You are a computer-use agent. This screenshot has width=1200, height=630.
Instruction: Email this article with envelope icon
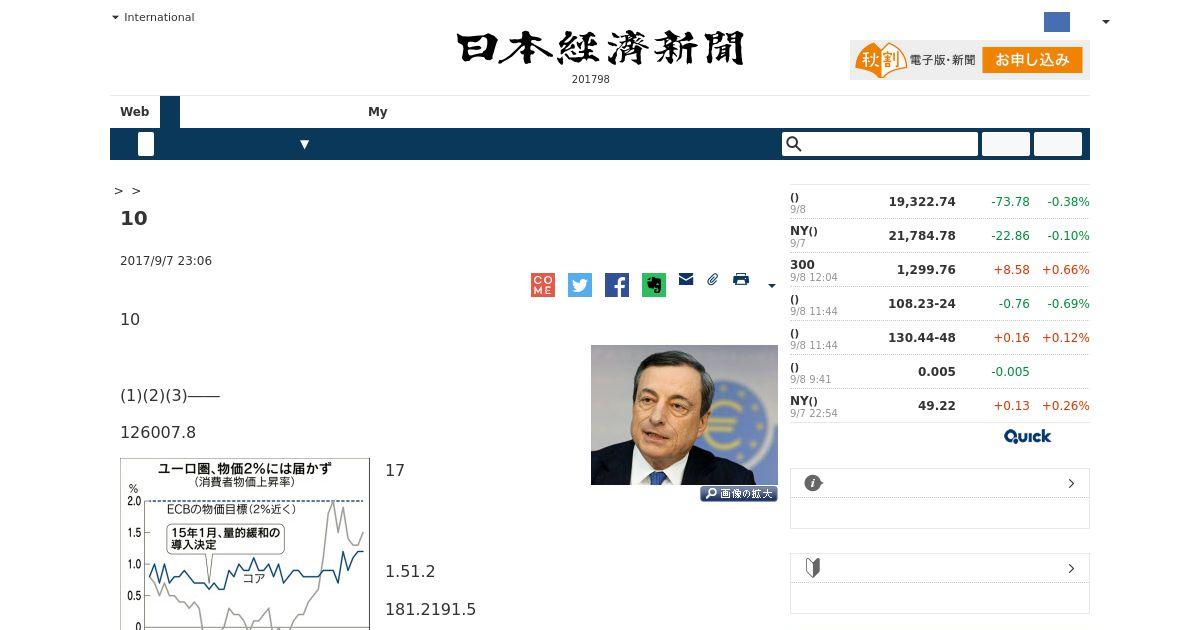pos(686,279)
